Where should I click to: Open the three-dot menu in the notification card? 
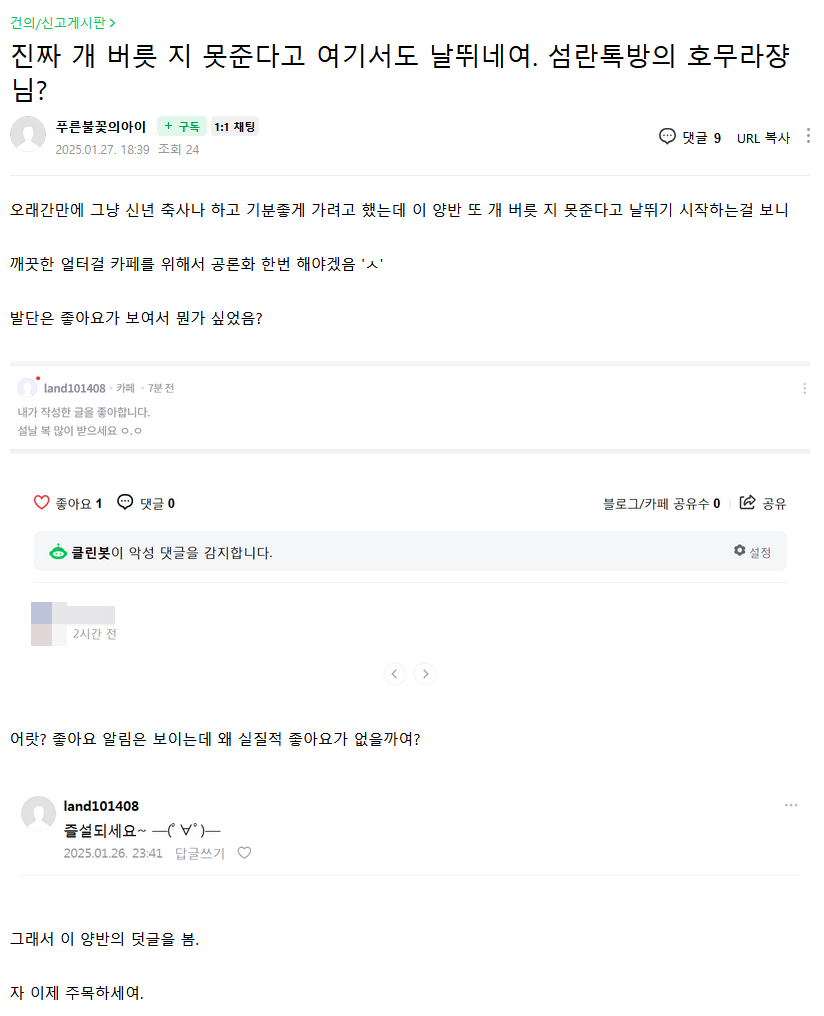click(x=804, y=388)
